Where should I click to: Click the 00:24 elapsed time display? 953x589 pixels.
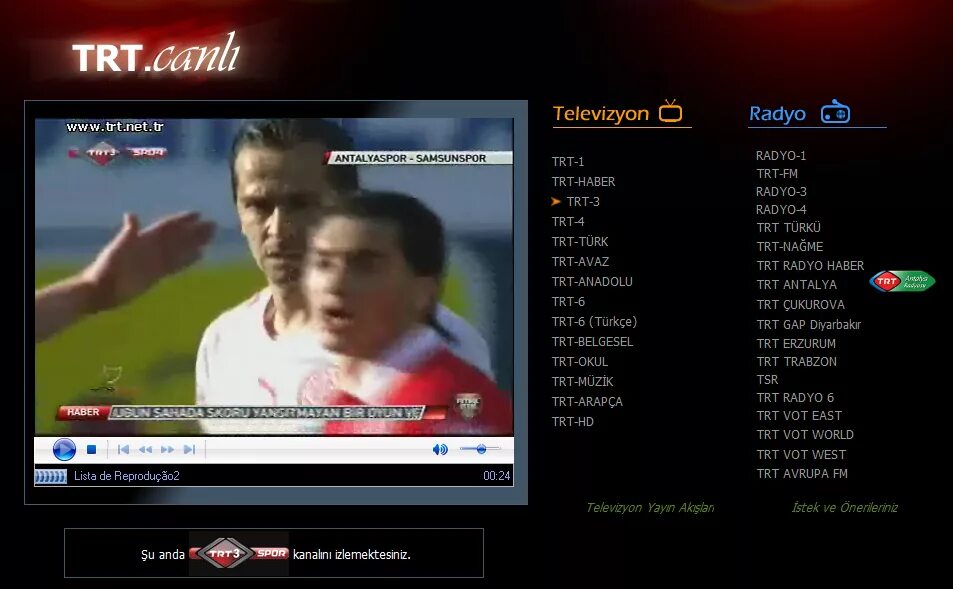pos(497,476)
